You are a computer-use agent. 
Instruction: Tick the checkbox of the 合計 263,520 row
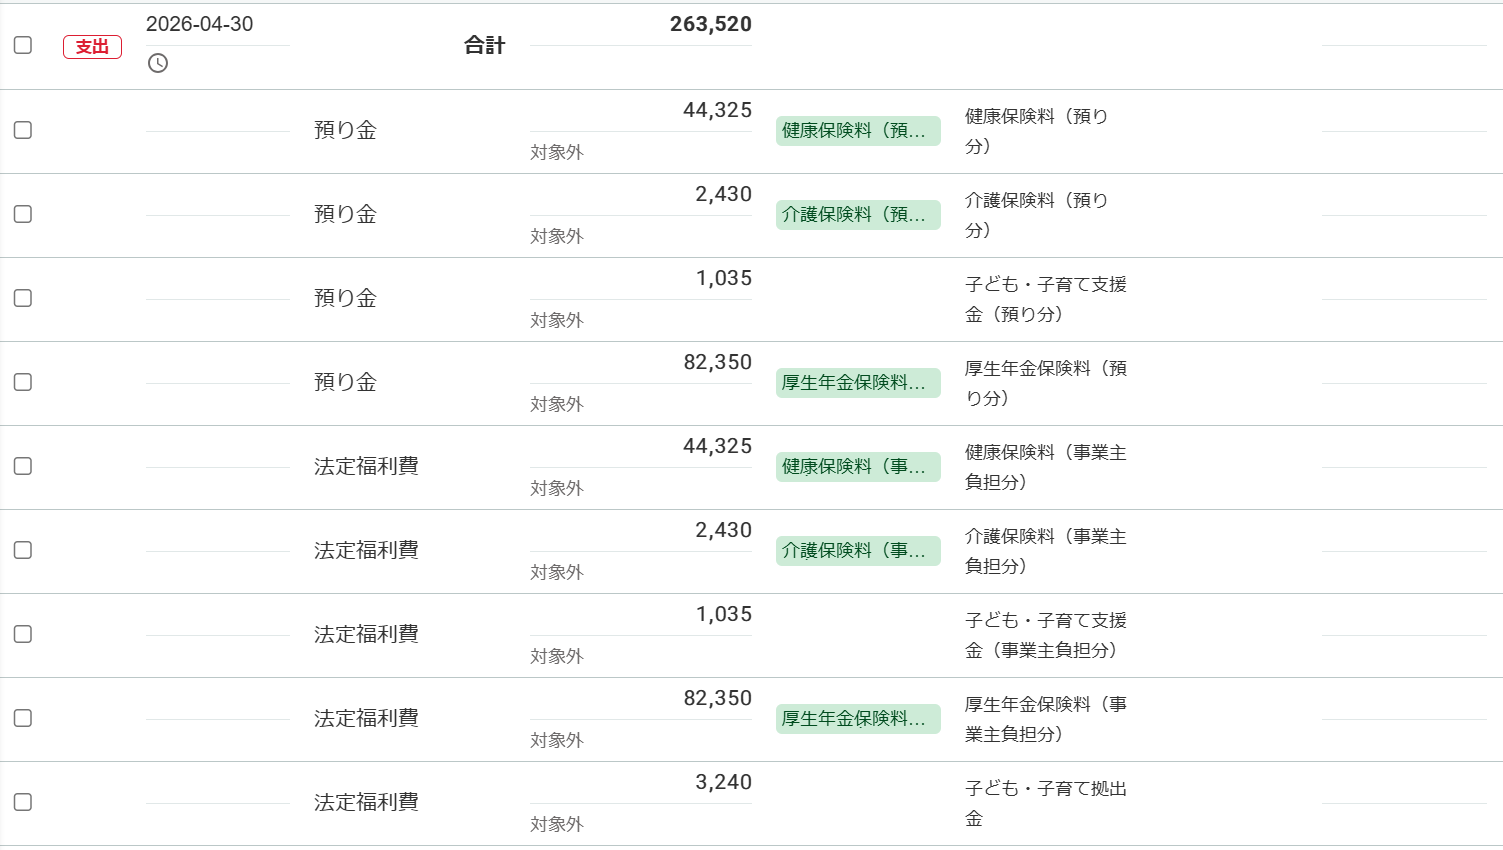pos(23,45)
